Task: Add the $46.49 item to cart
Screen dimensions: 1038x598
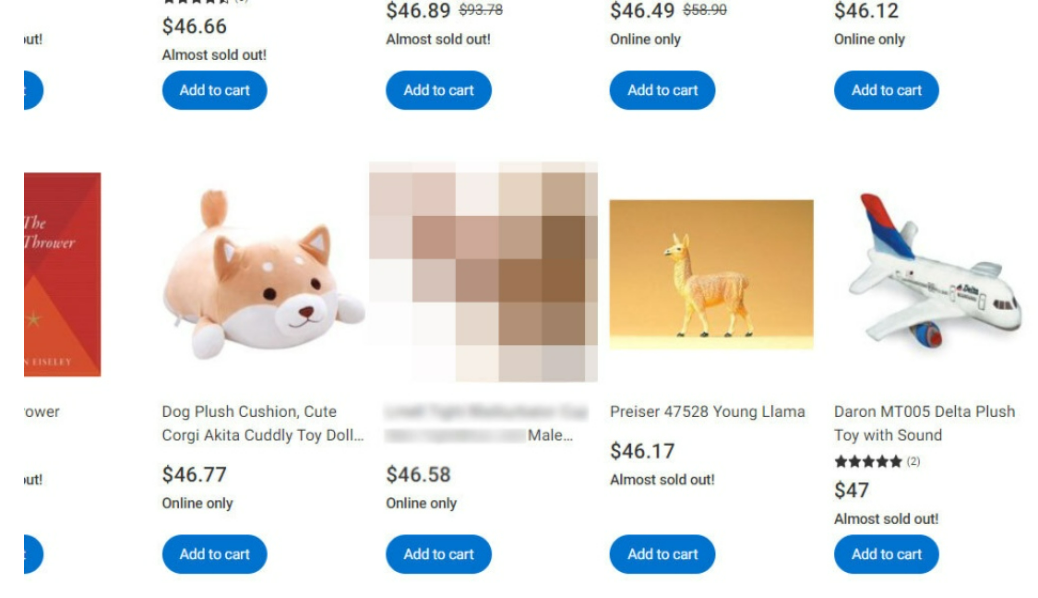Action: click(662, 90)
